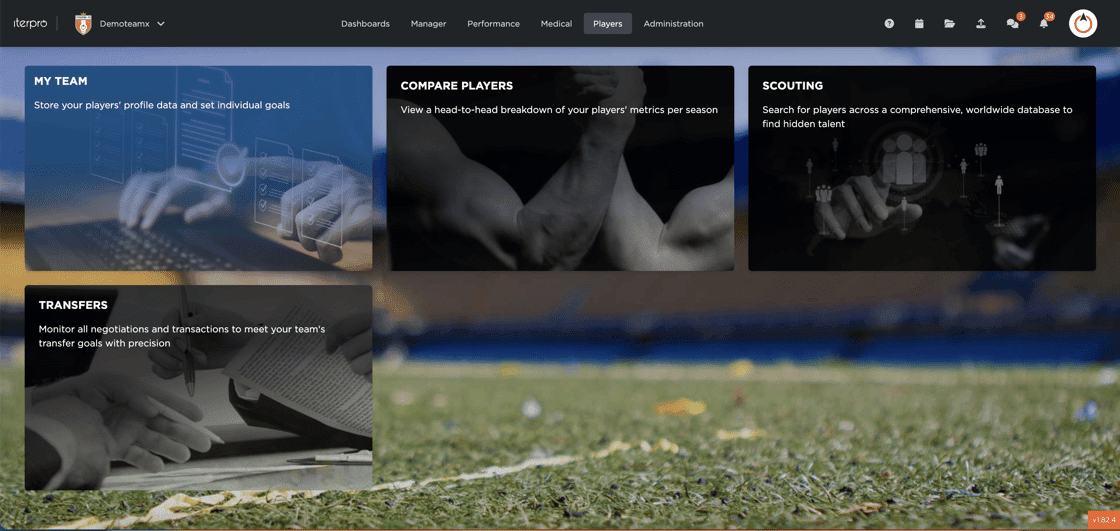
Task: Open the notifications bell icon
Action: tap(1044, 24)
